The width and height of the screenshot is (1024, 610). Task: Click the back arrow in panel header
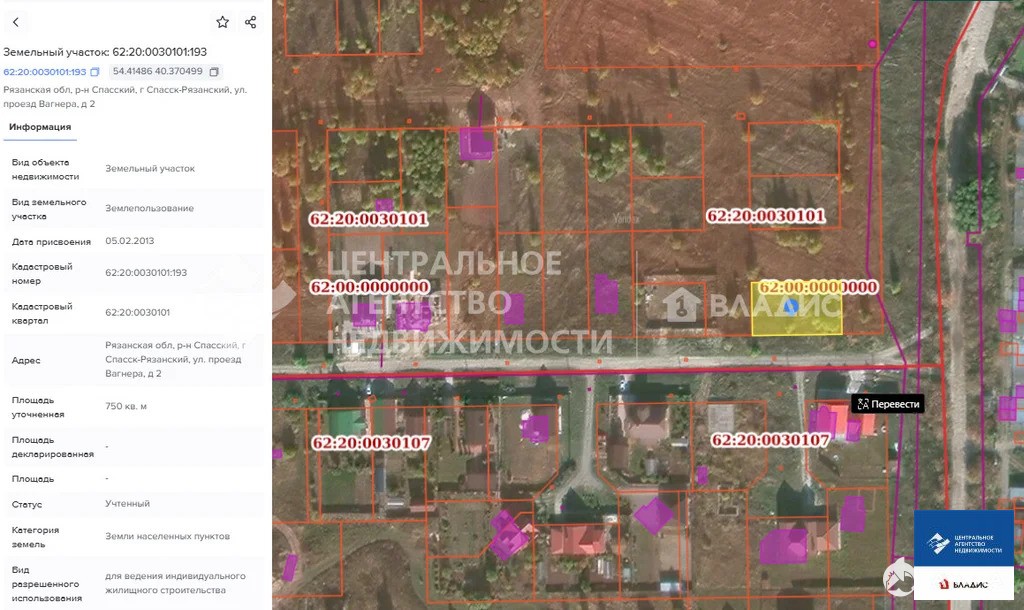coord(15,22)
